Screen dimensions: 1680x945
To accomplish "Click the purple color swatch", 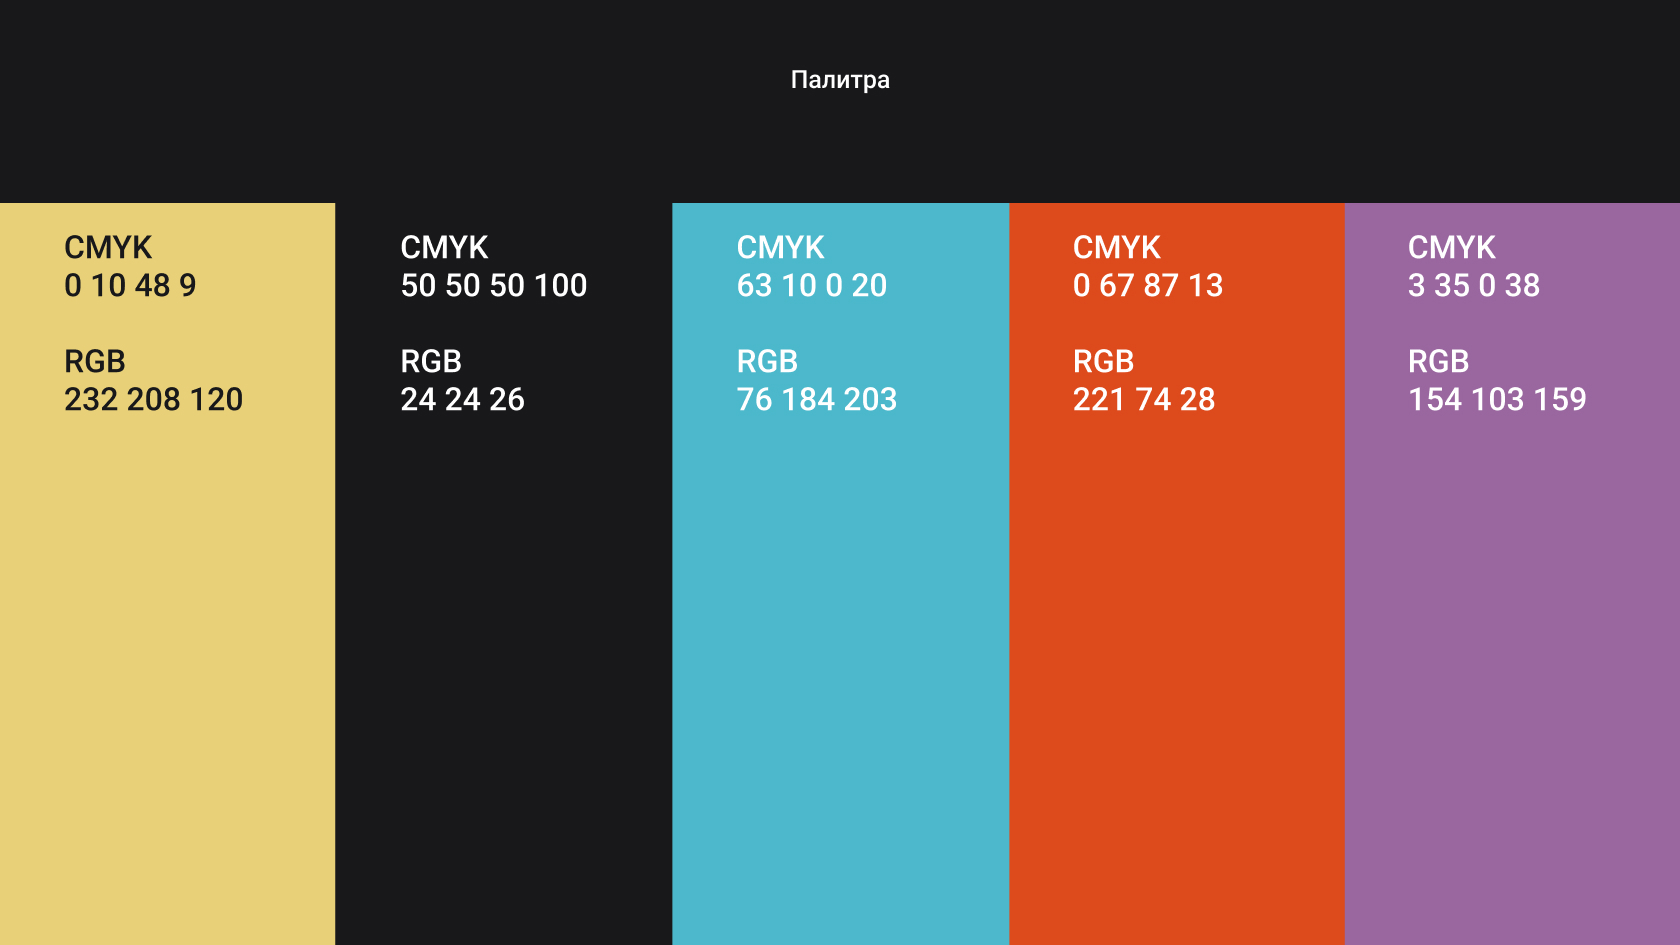I will [x=1512, y=574].
